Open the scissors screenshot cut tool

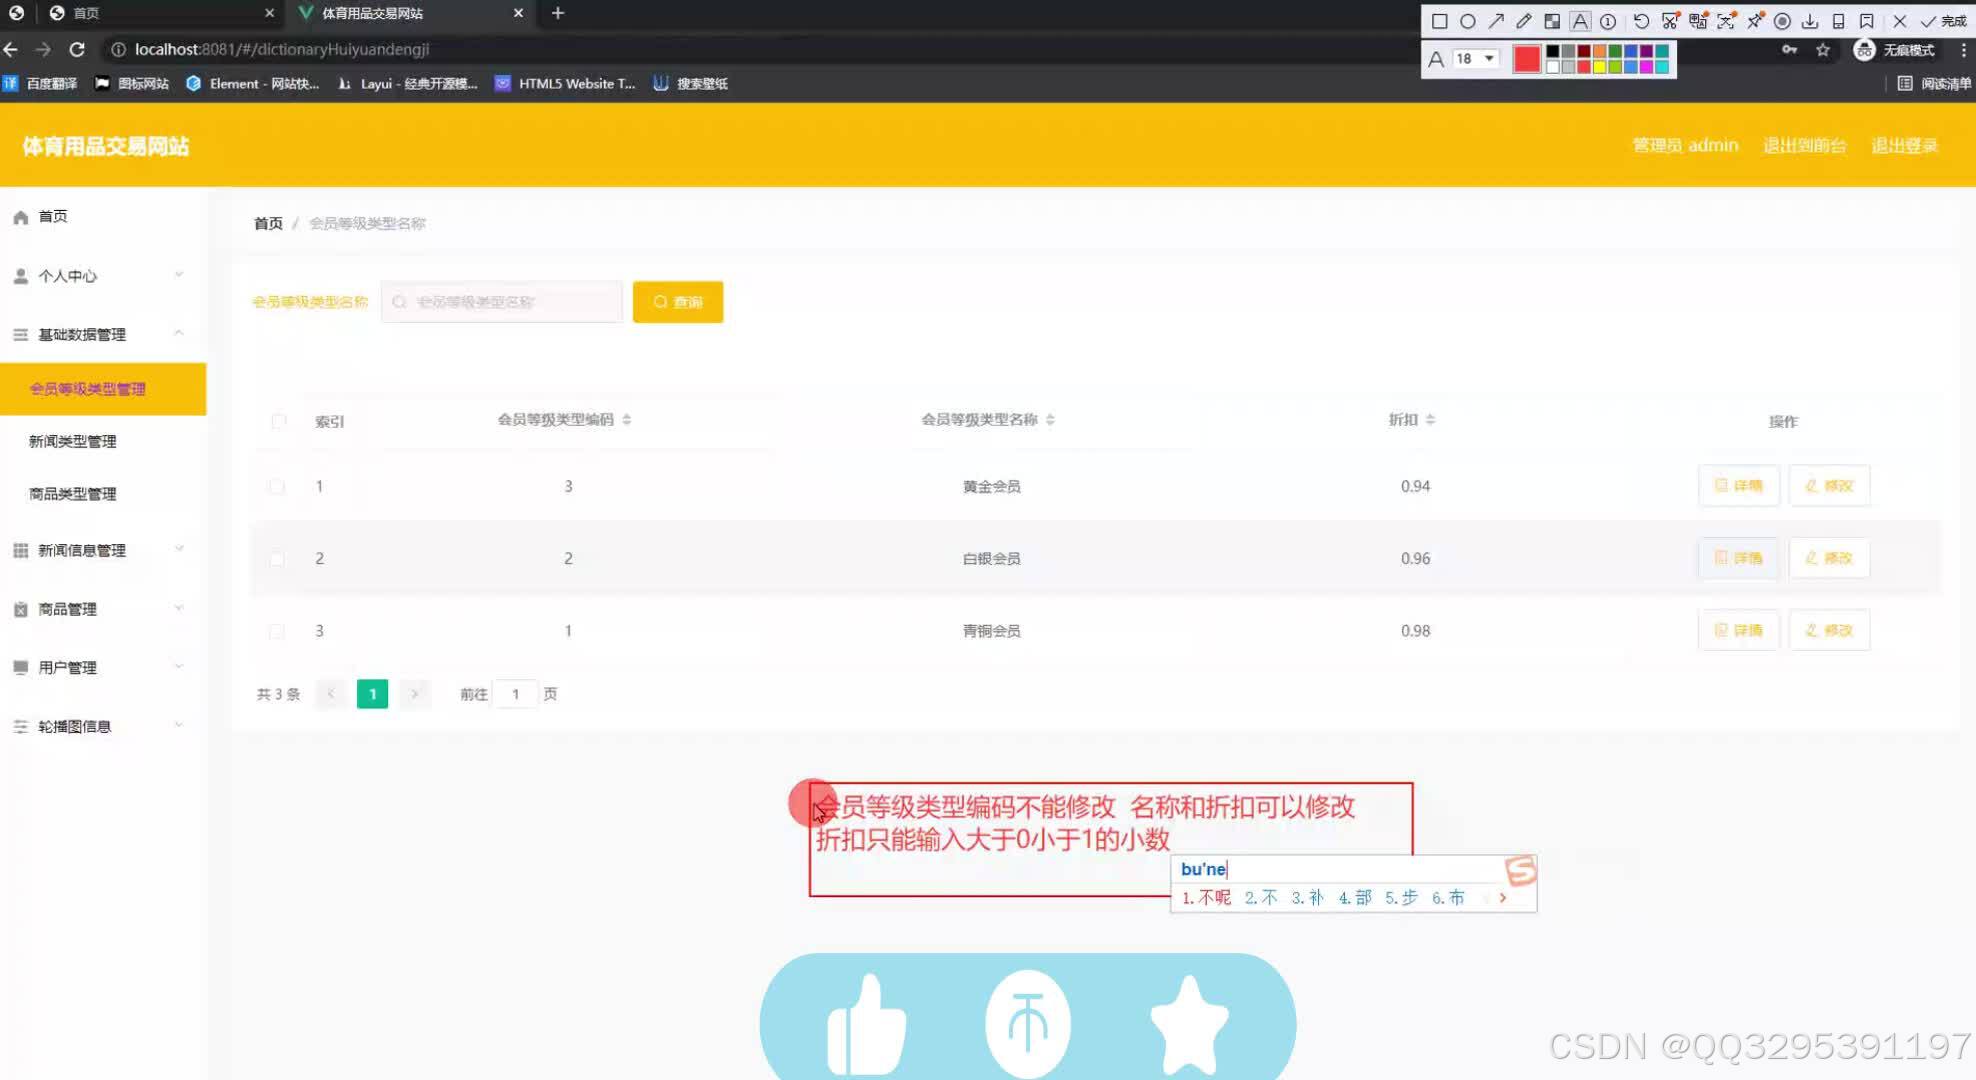coord(1670,21)
